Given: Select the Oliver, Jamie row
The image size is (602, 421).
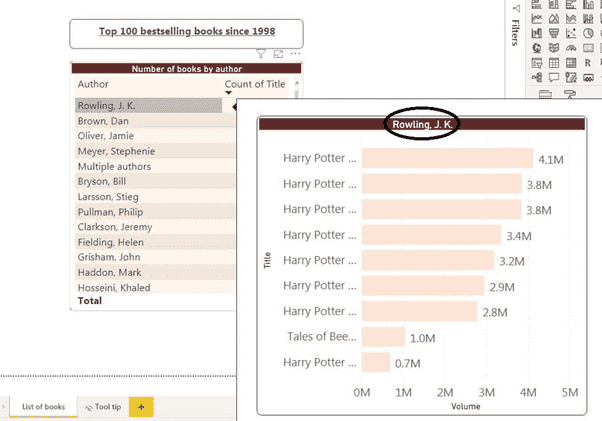Looking at the screenshot, I should point(155,136).
